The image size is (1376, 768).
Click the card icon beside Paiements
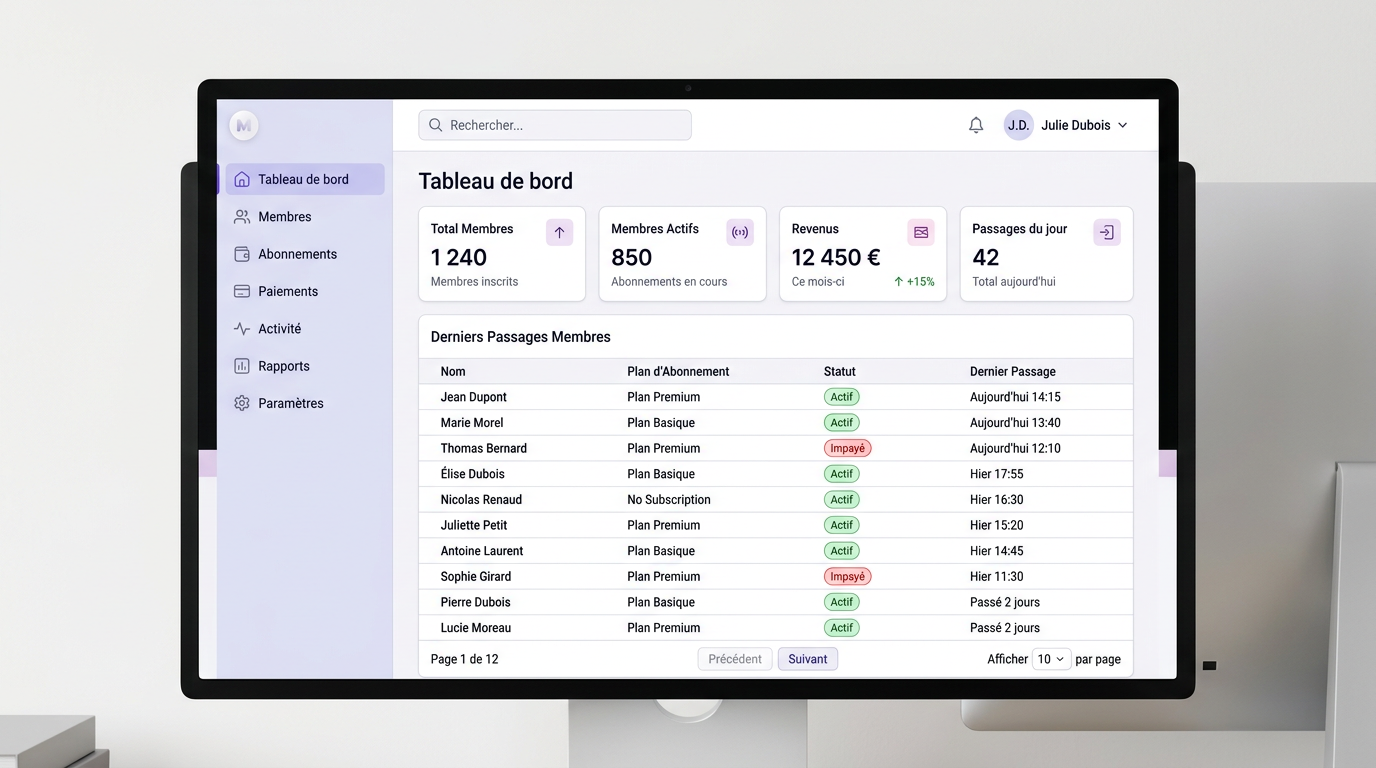(x=242, y=291)
